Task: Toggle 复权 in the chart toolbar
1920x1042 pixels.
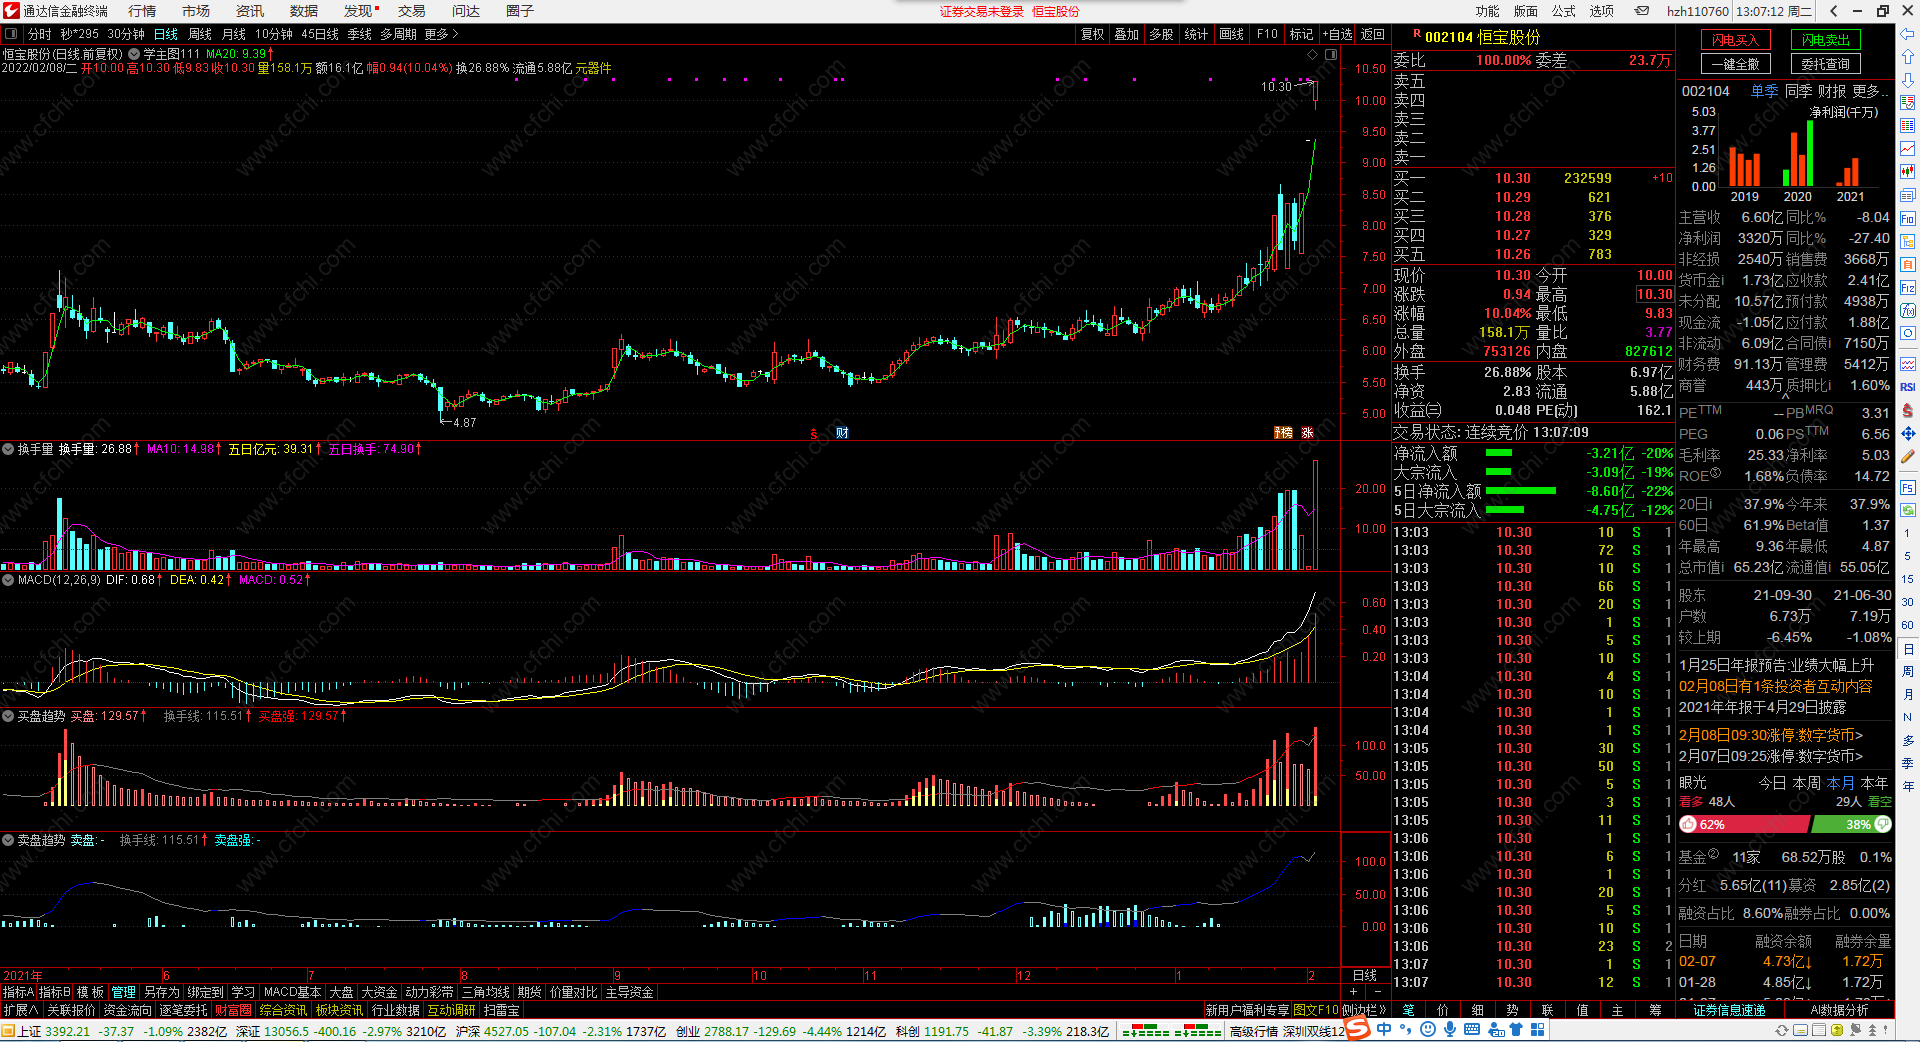Action: (x=1093, y=34)
